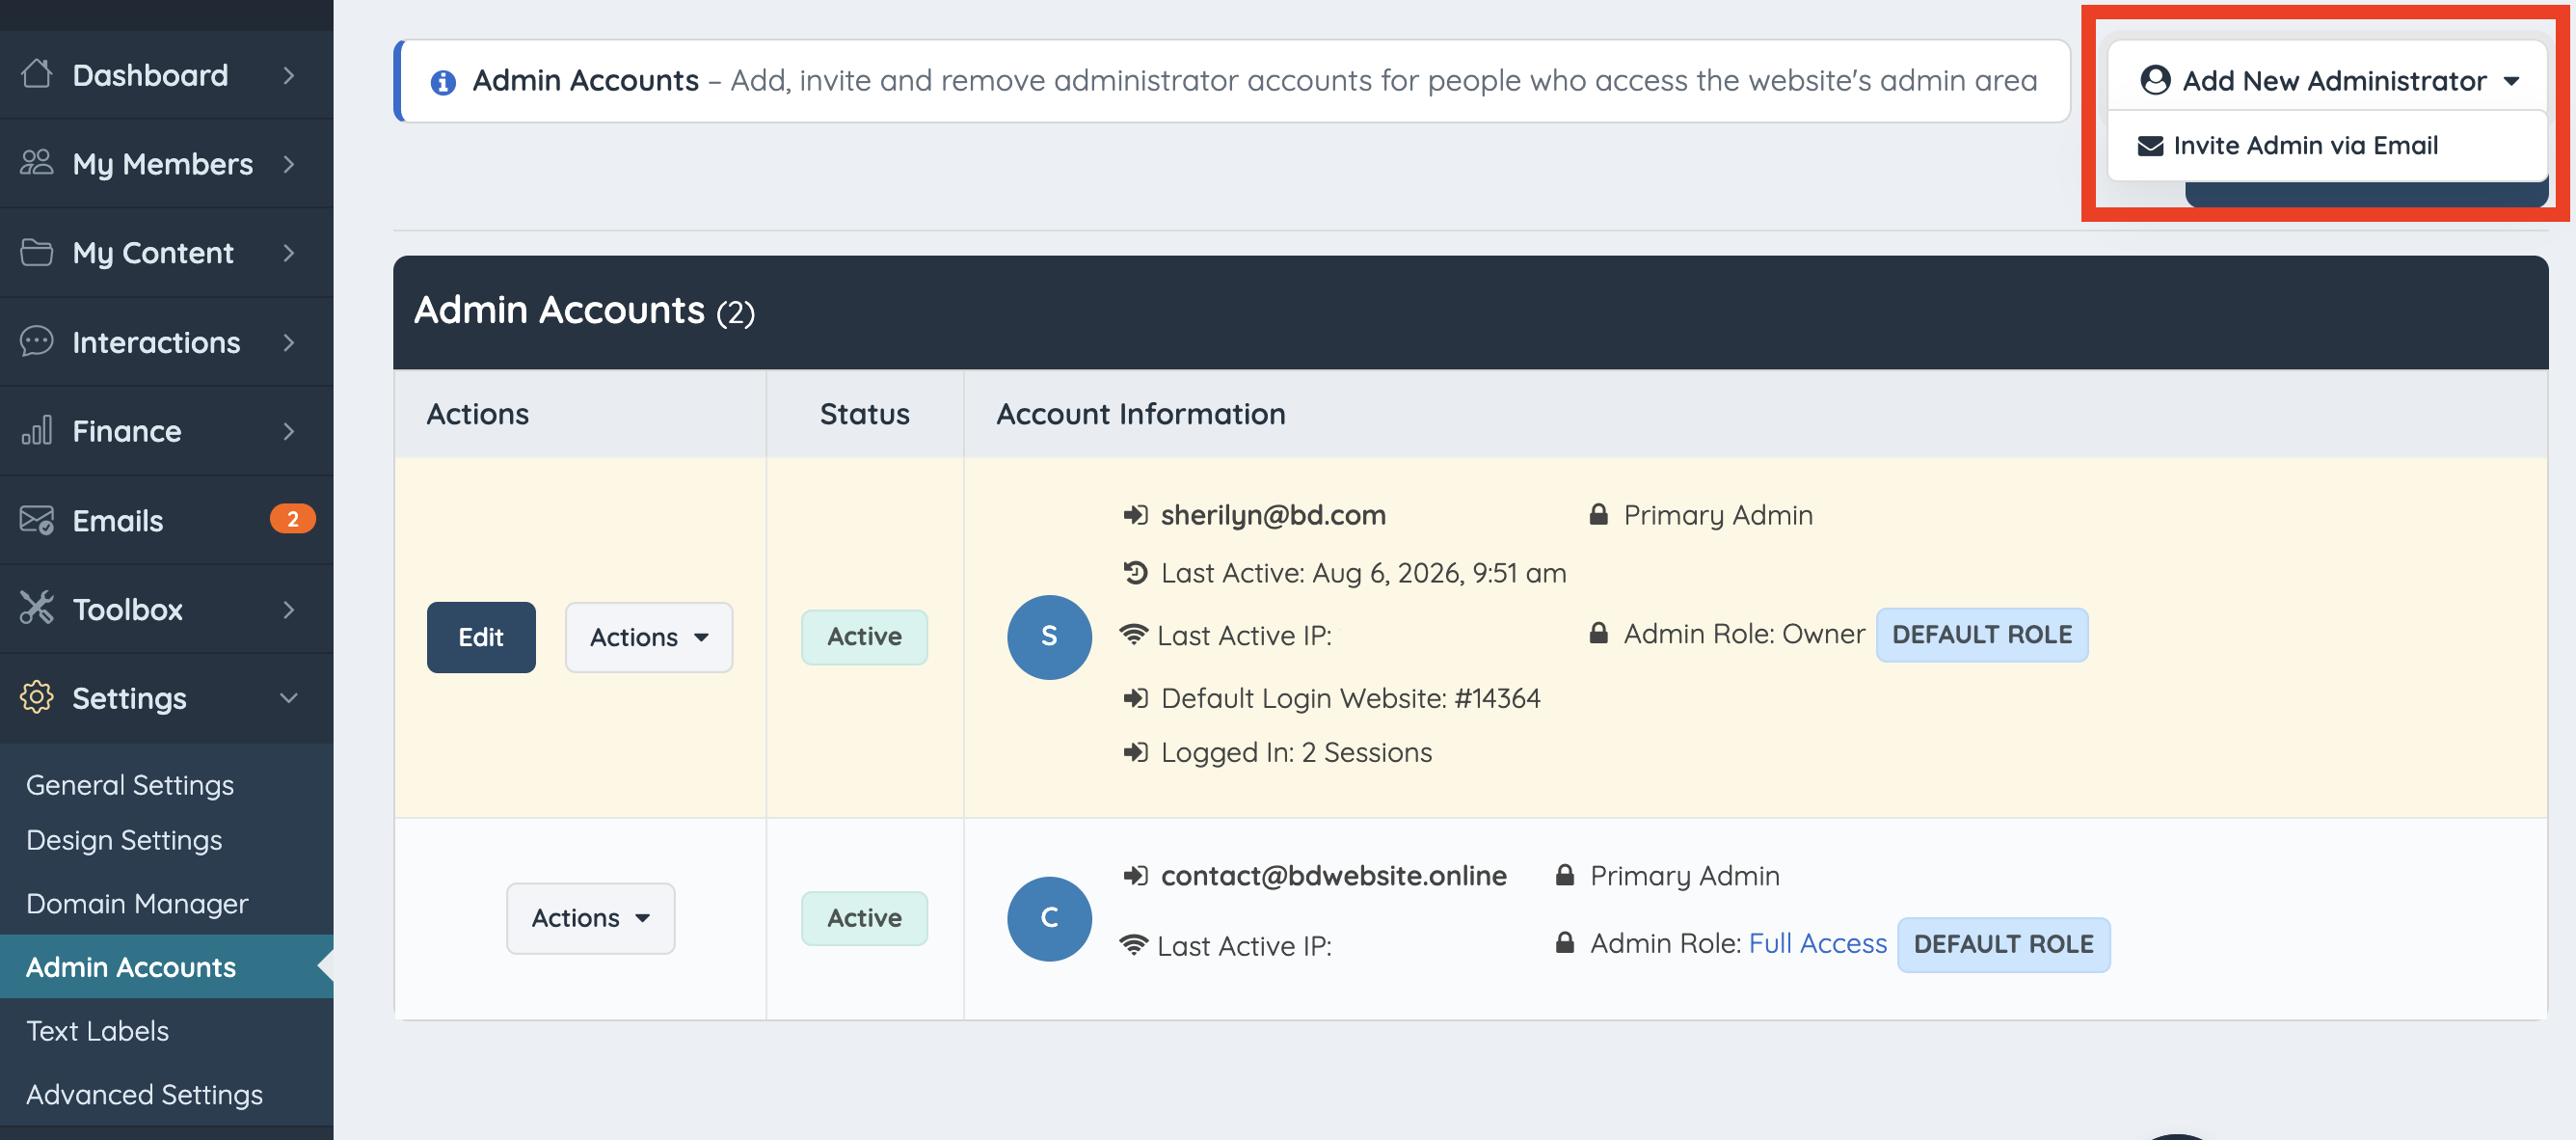Click the DEFAULT ROLE badge next to Full Access

(2003, 944)
